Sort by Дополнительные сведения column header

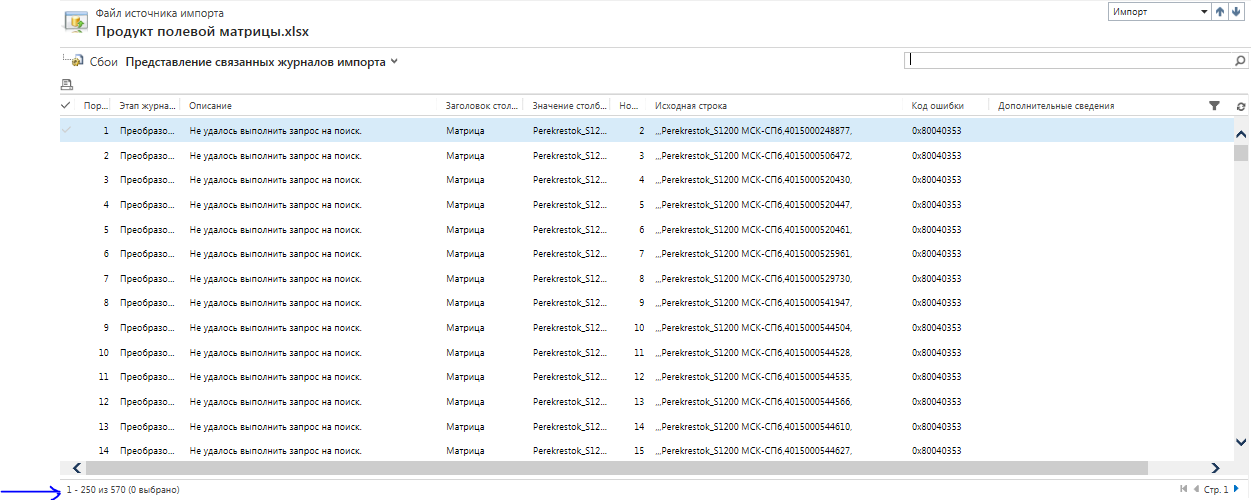1056,106
